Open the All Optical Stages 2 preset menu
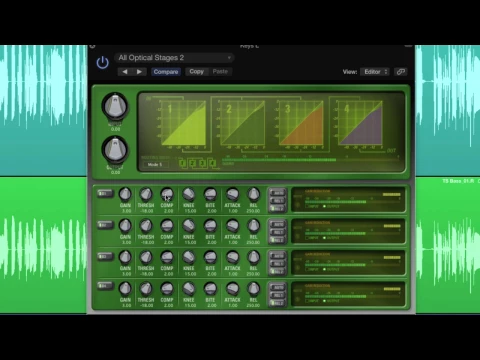The image size is (480, 360). point(174,58)
